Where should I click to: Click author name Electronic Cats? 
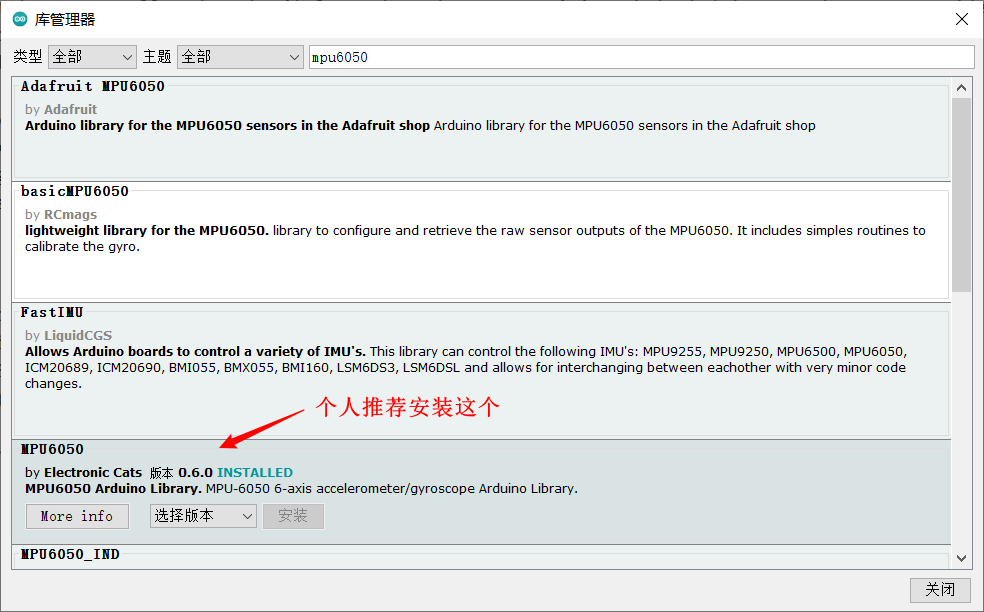pyautogui.click(x=93, y=473)
